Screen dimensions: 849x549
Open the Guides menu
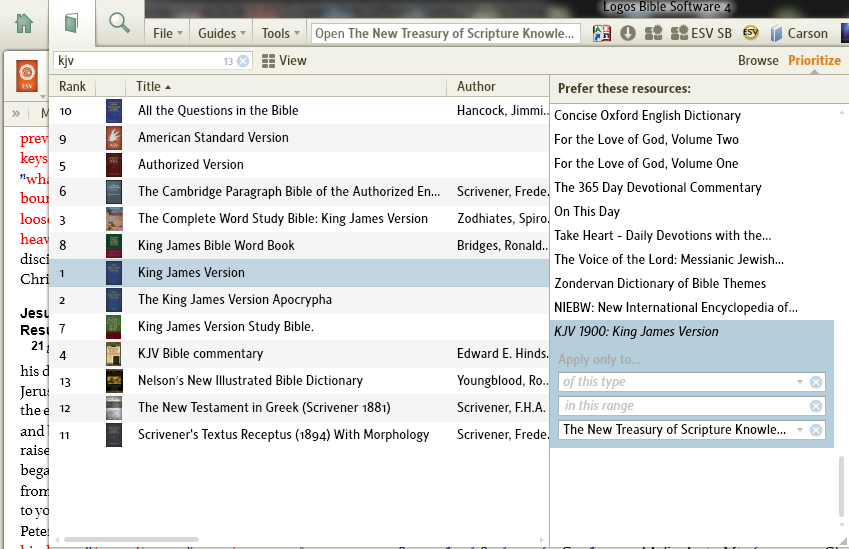tap(222, 34)
